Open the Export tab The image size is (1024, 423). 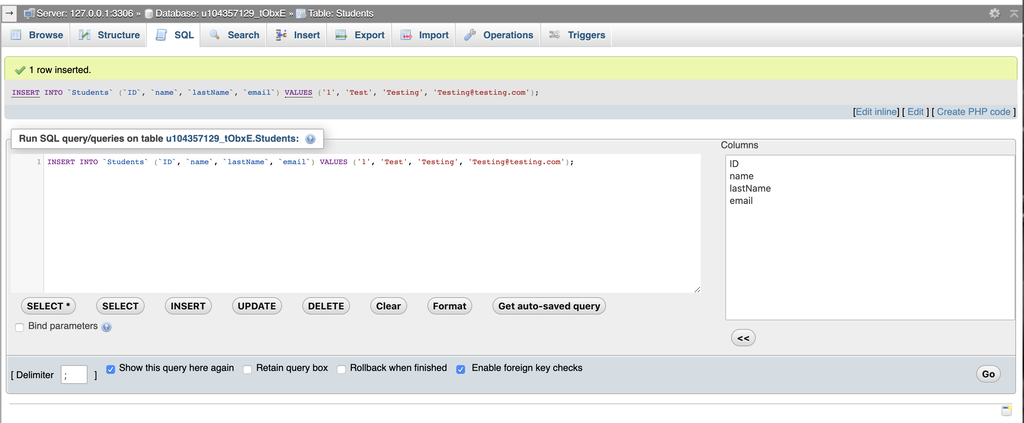[359, 35]
